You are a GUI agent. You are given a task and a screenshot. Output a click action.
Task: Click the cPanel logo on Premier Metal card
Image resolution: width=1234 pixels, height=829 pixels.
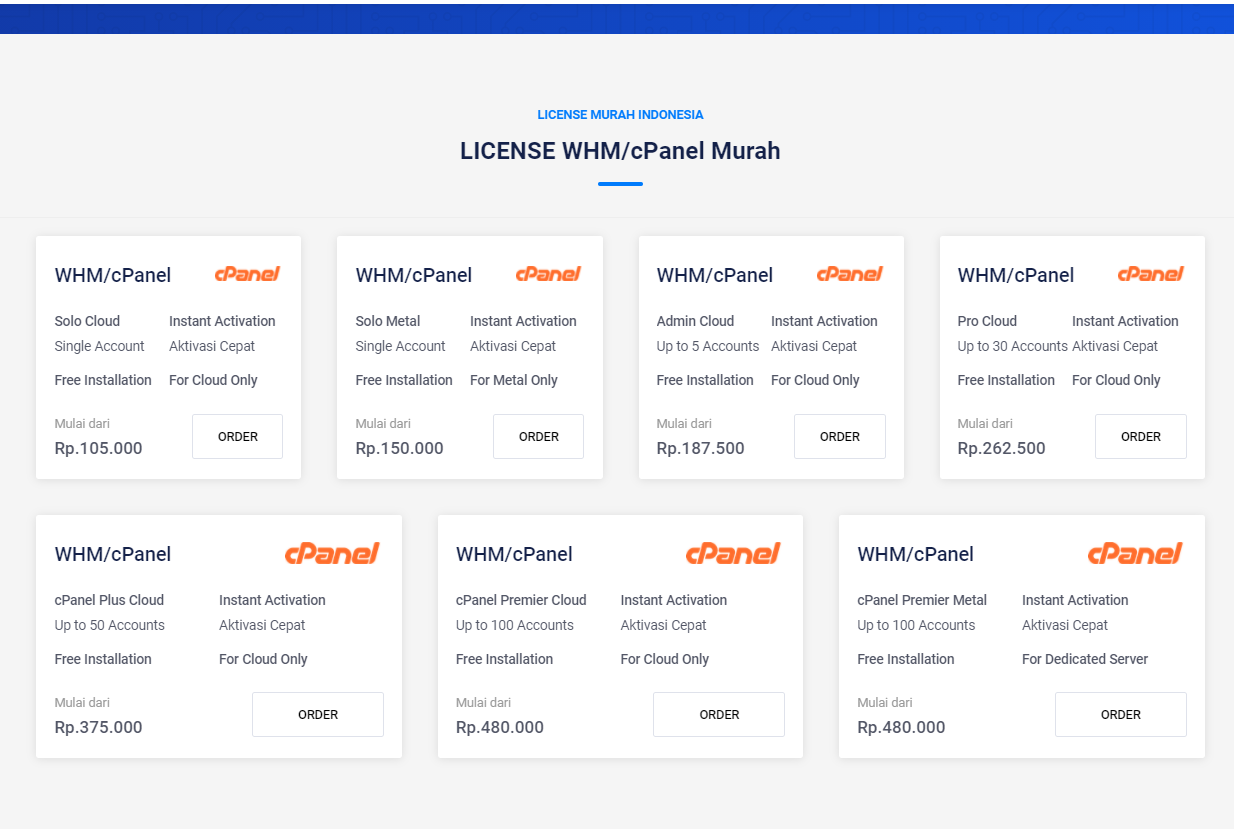(1135, 553)
